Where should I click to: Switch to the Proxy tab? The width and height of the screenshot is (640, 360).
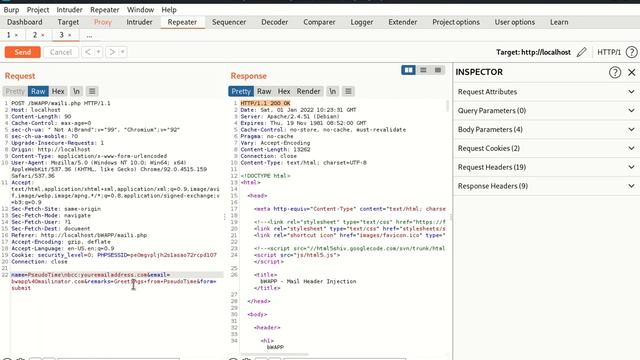click(x=103, y=22)
